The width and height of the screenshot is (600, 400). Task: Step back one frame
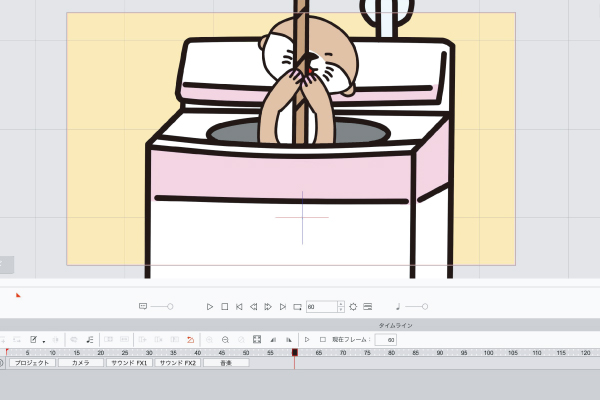click(253, 307)
